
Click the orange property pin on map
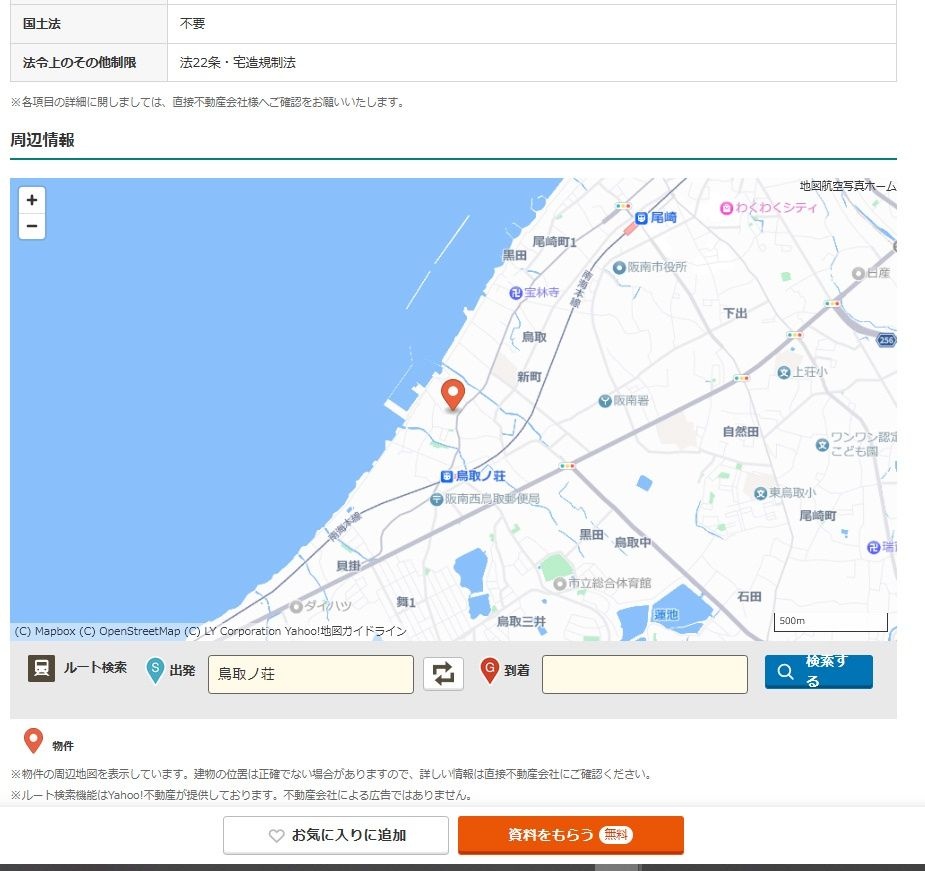click(x=453, y=394)
